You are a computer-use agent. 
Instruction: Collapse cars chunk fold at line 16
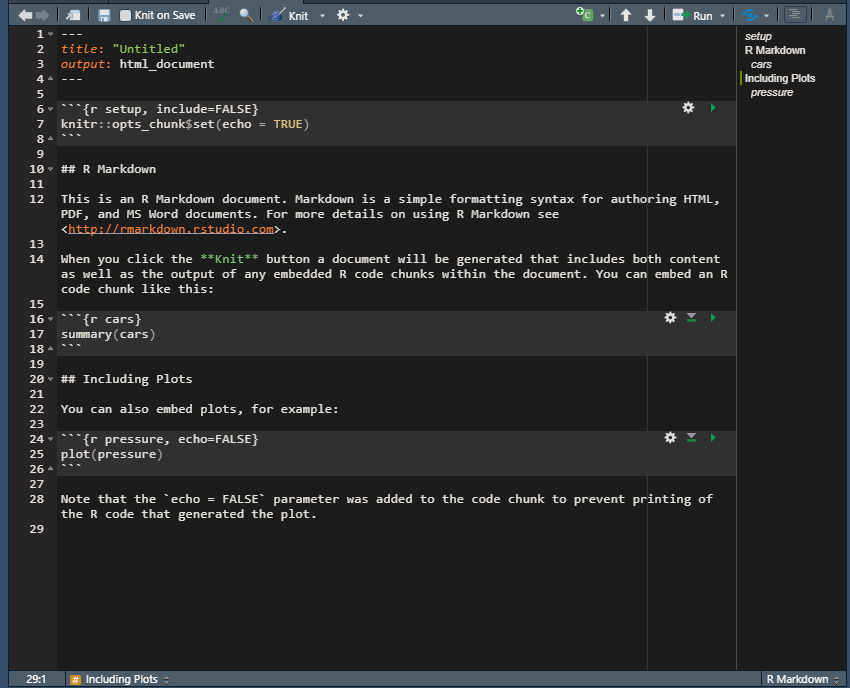pos(50,319)
